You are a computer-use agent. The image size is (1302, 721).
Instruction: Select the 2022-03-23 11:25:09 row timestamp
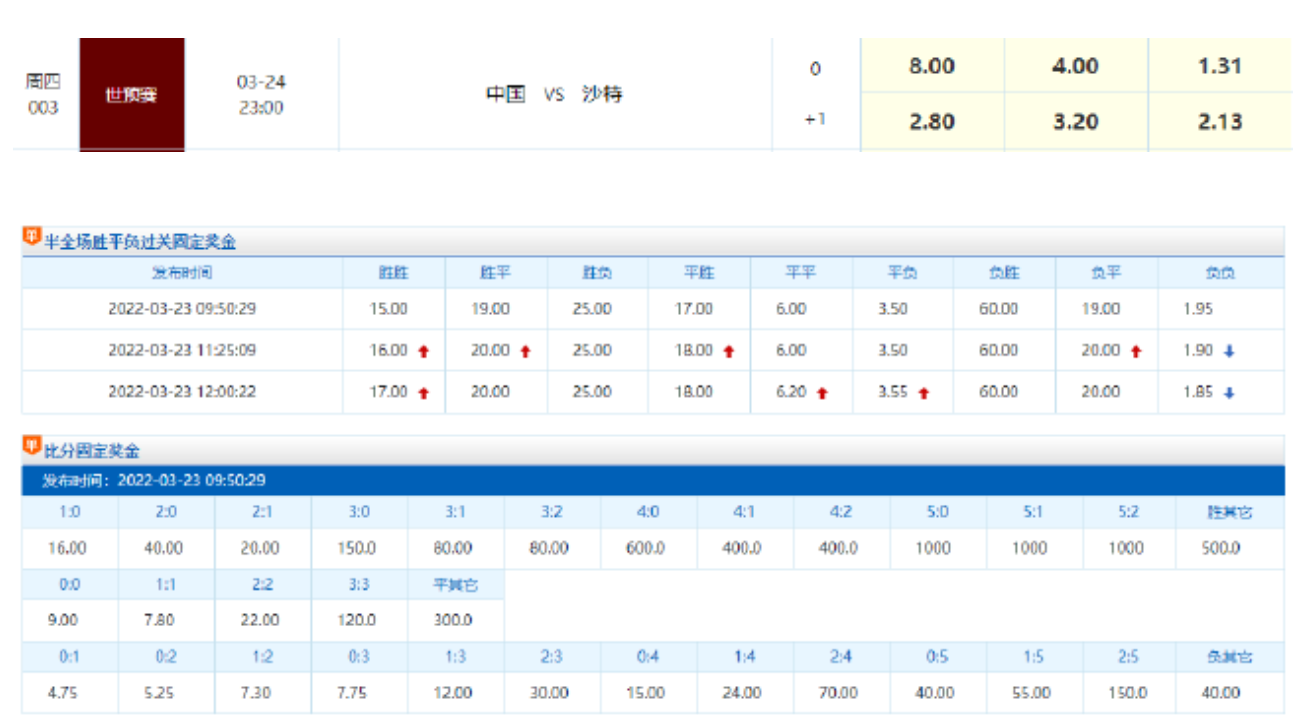[182, 351]
